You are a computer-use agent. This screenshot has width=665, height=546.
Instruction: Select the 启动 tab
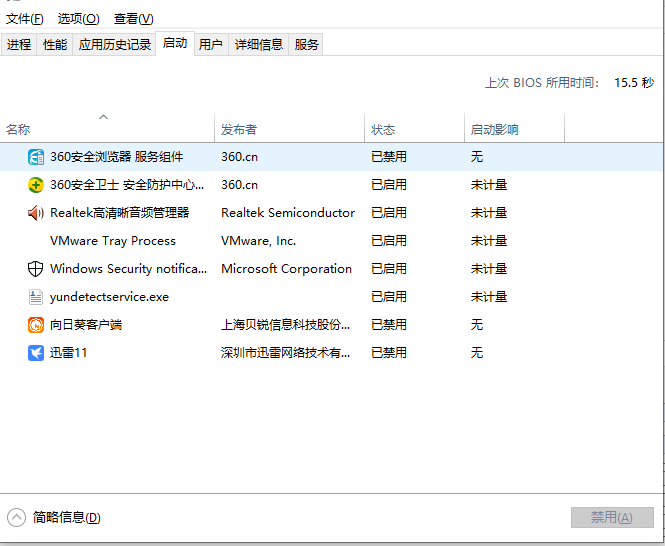175,43
